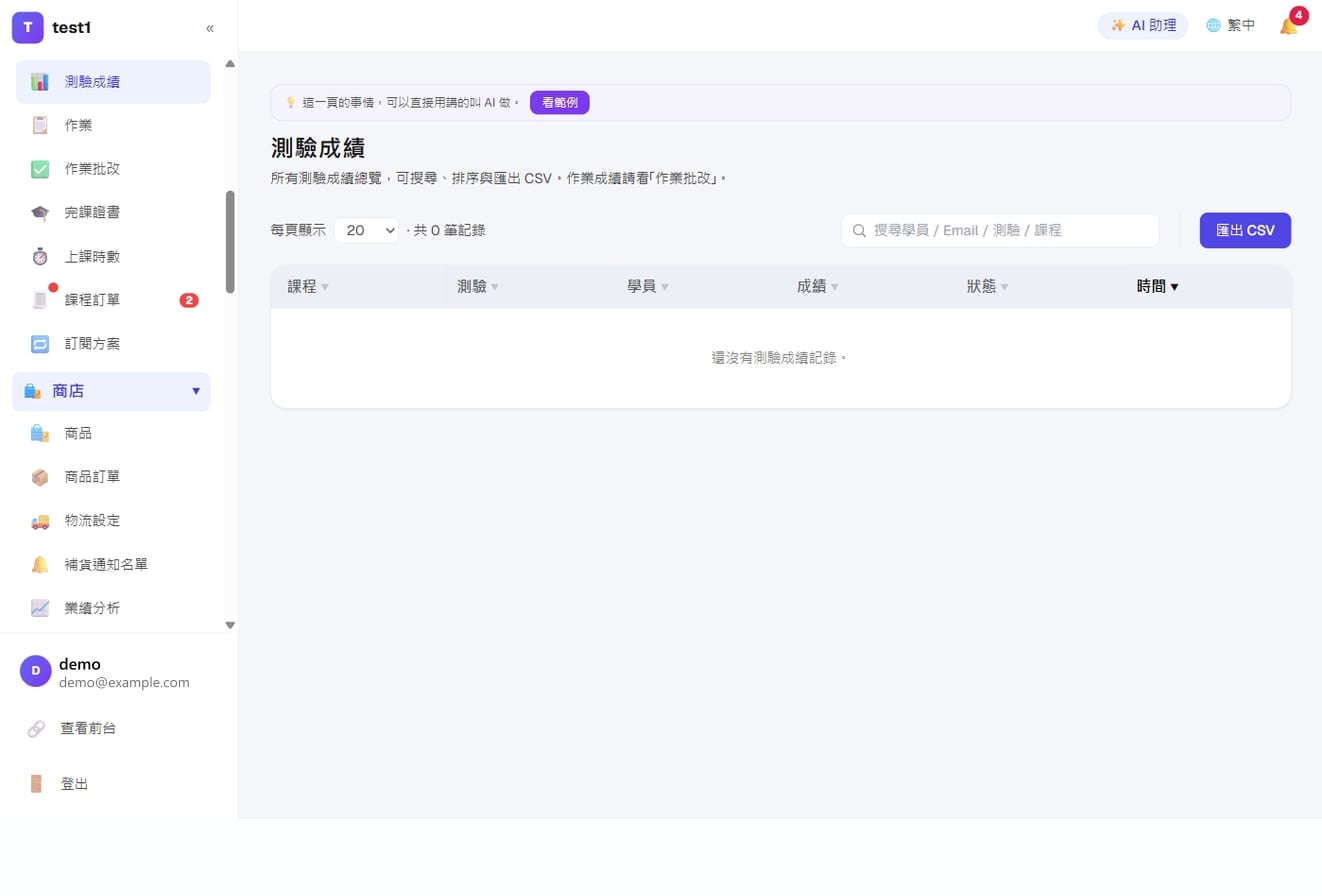Click the 看範例 button
Viewport: 1322px width, 896px height.
[x=560, y=102]
